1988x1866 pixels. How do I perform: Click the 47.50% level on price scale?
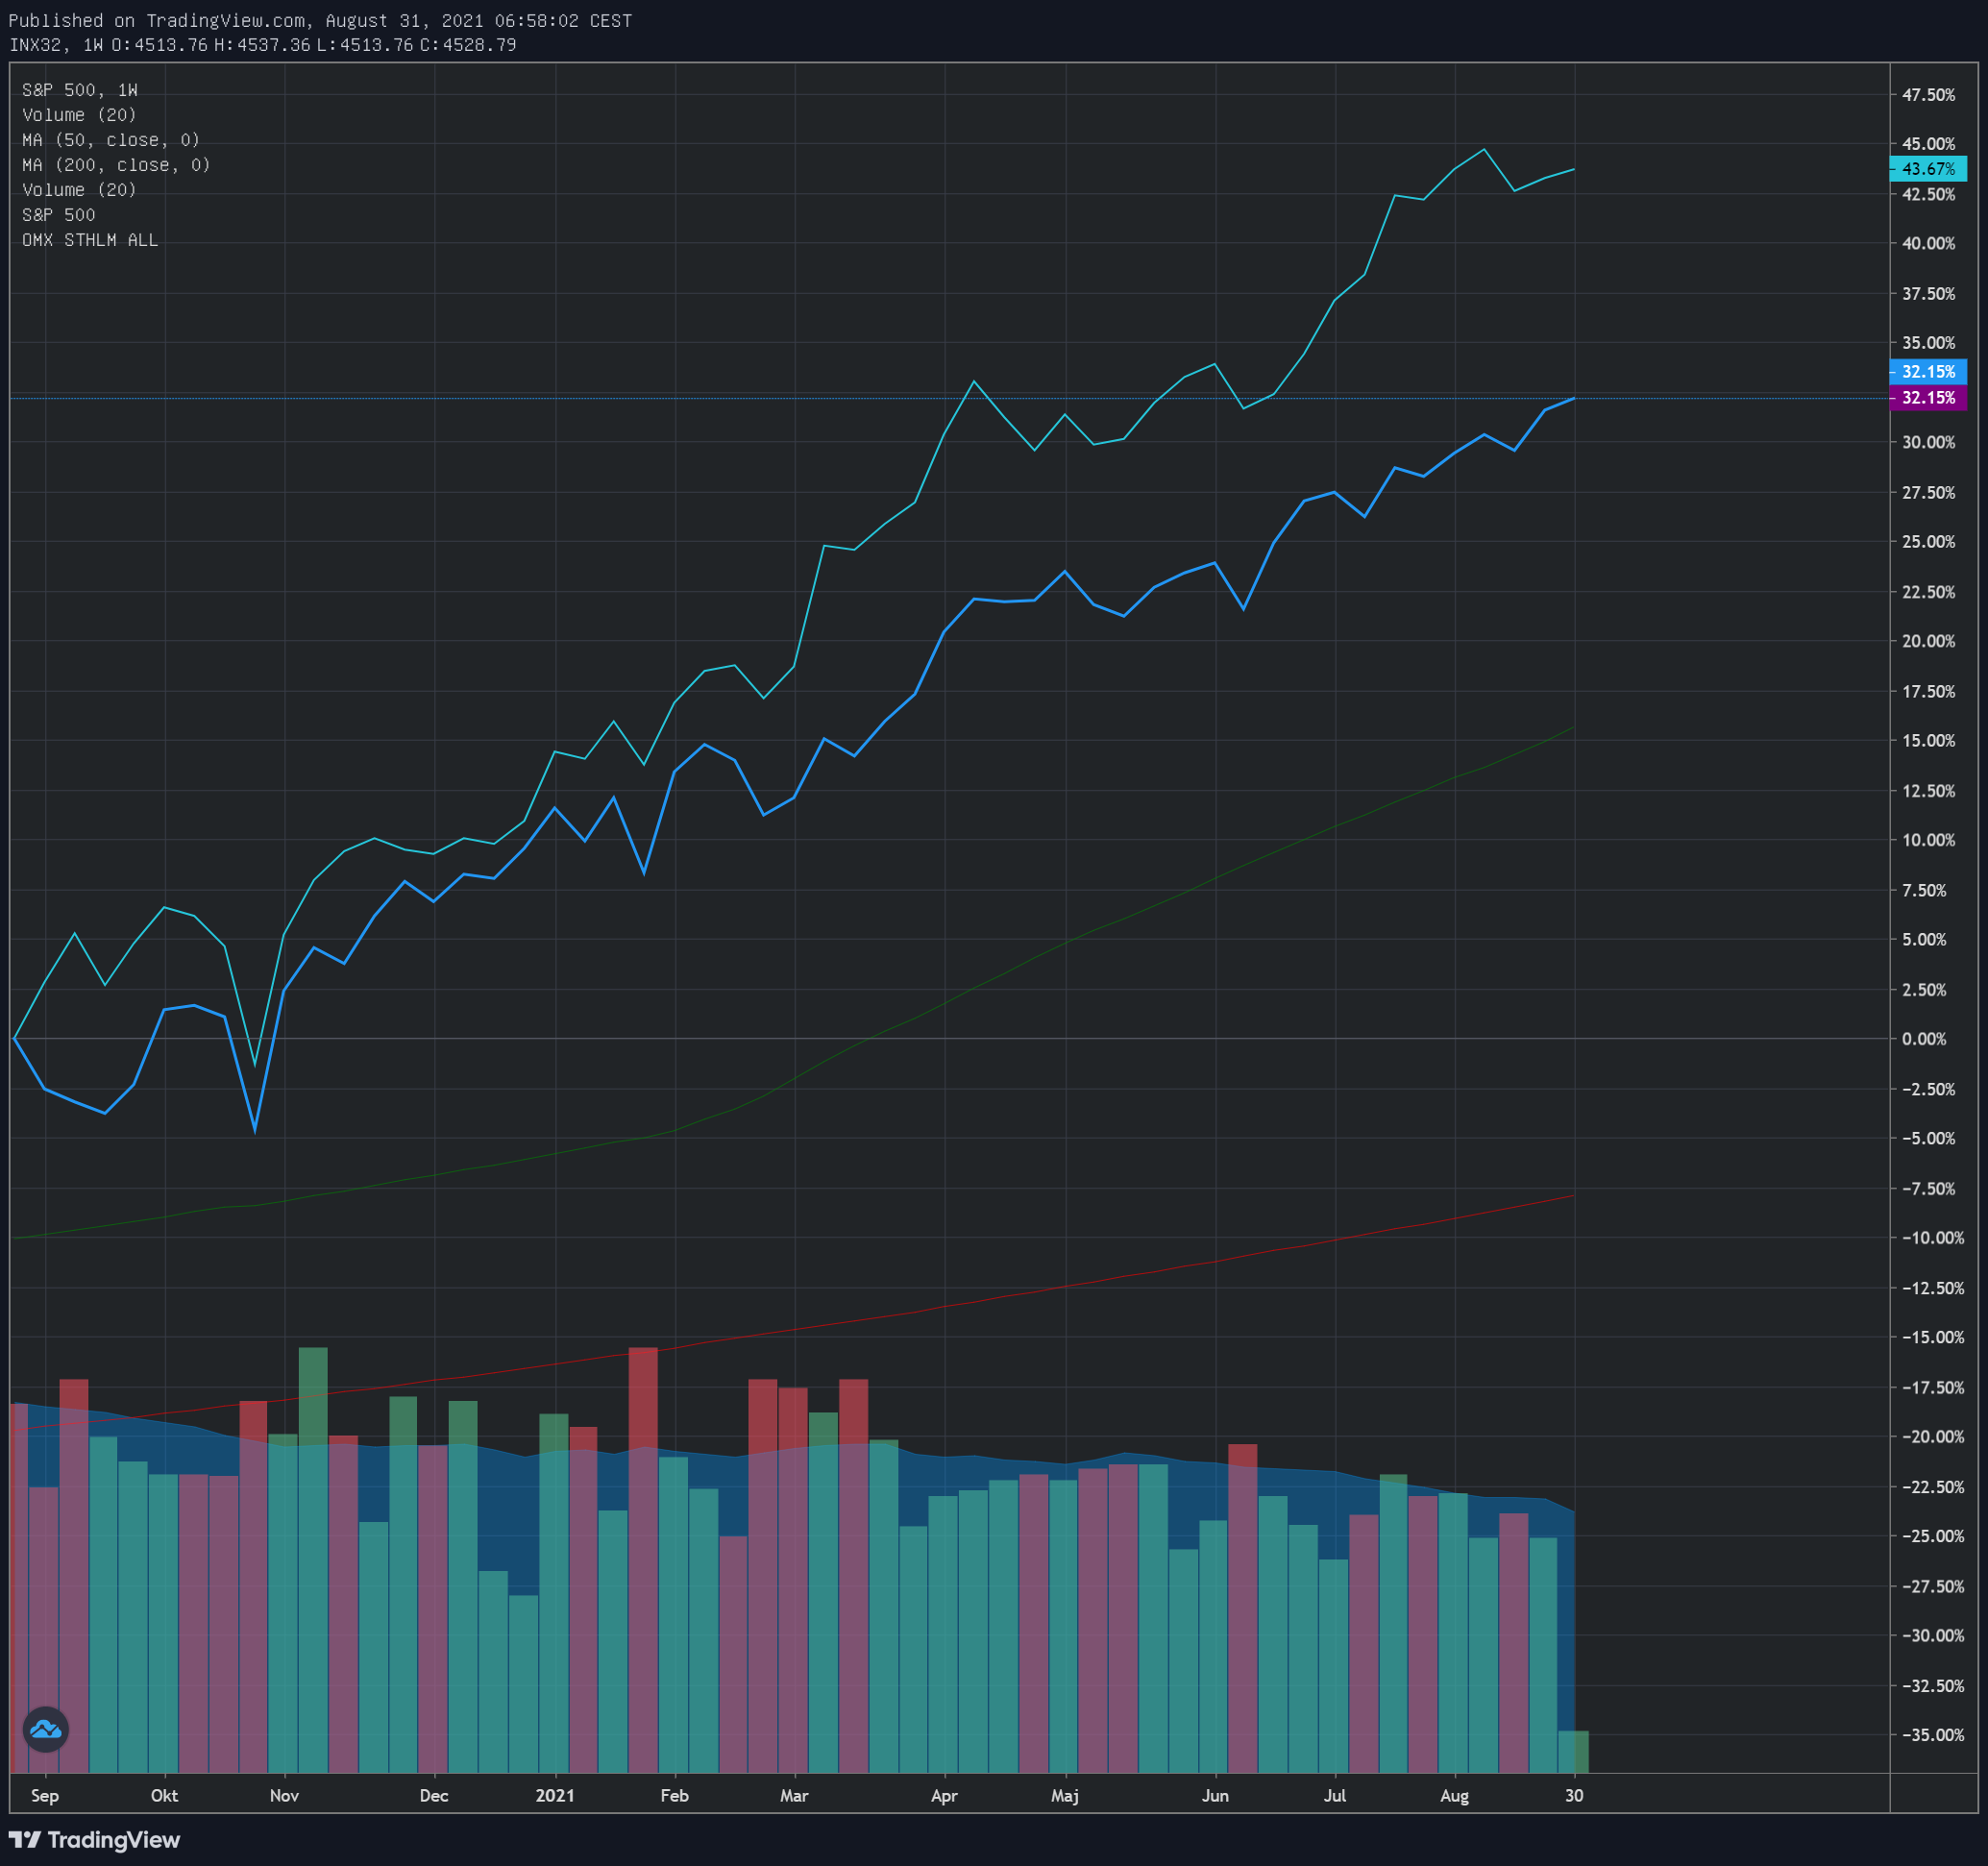click(1928, 95)
